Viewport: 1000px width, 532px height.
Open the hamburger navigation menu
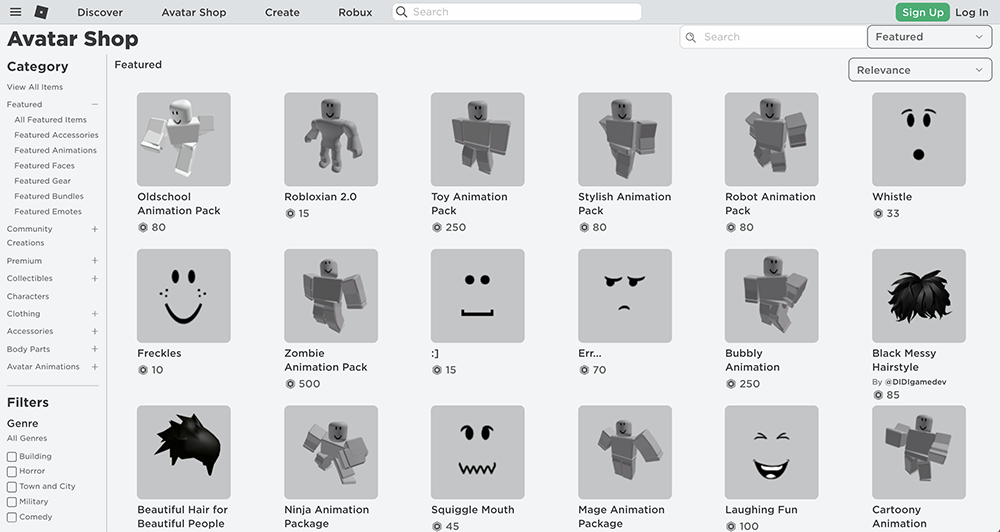coord(16,12)
